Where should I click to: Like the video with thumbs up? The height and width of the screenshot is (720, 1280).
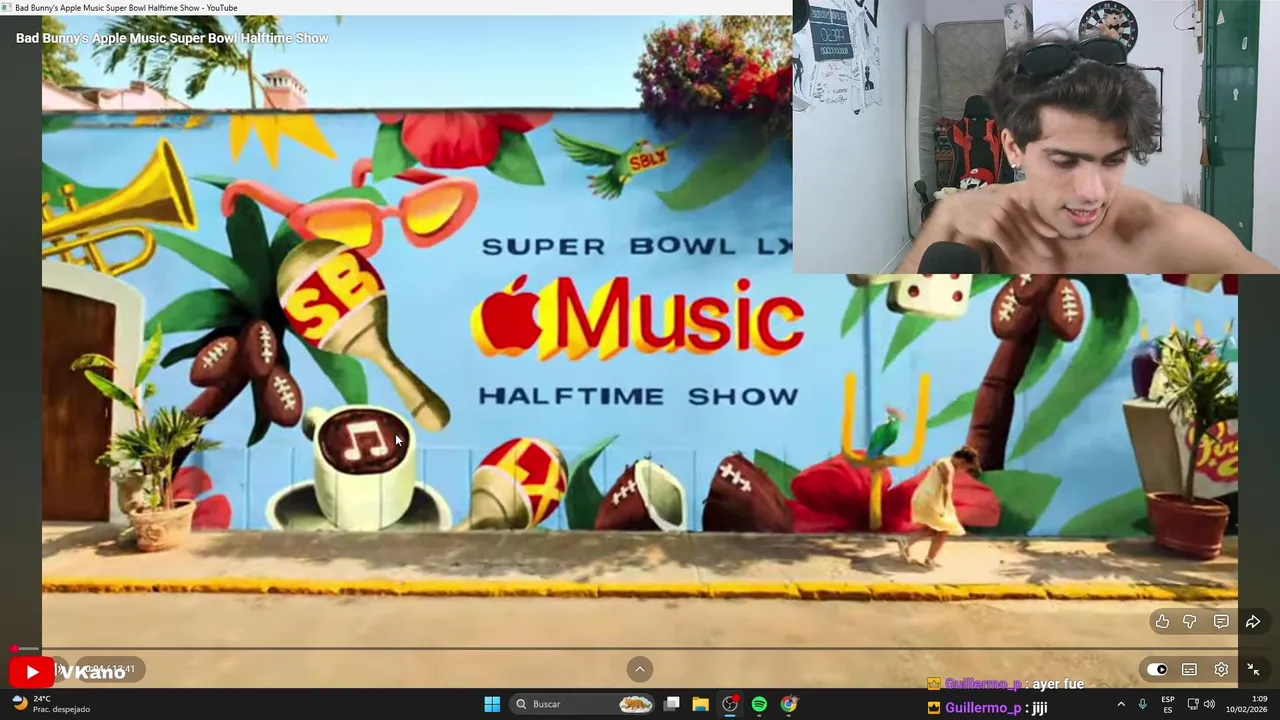pos(1162,622)
